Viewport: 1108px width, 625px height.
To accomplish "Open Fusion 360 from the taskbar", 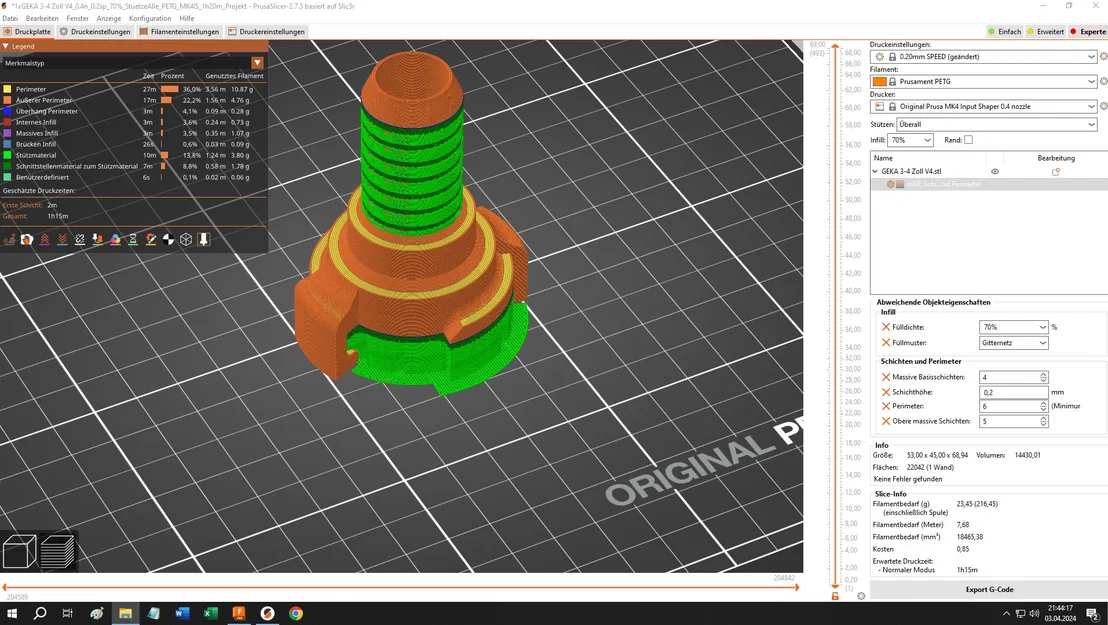I will coord(239,613).
